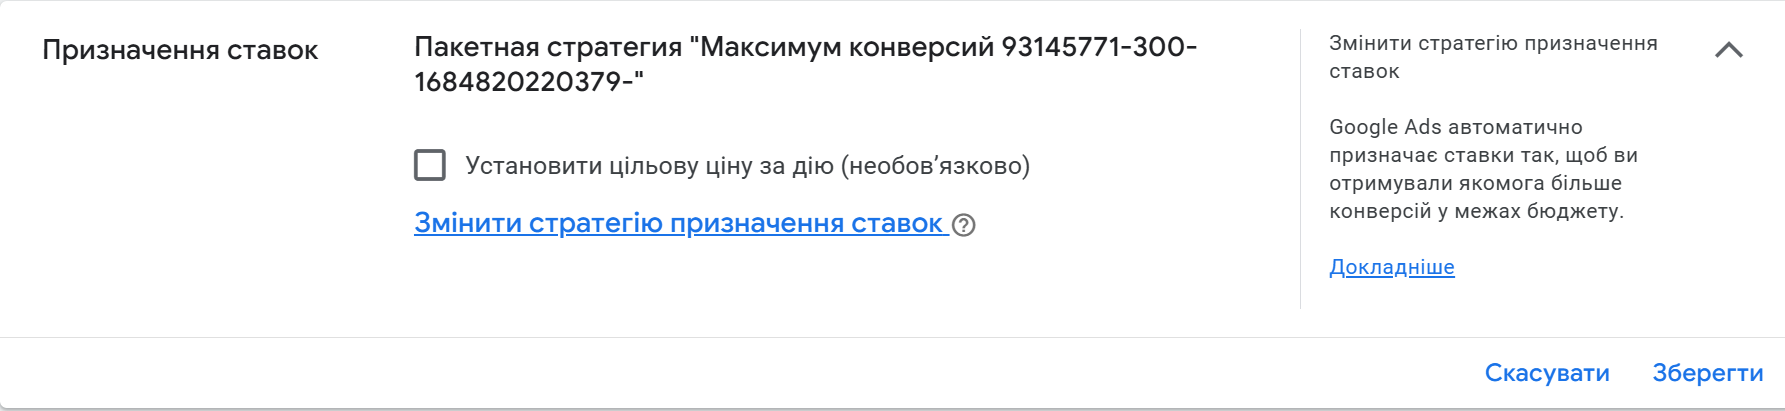1785x411 pixels.
Task: Click the number '93145771-300-' in the strategy name
Action: (1098, 47)
